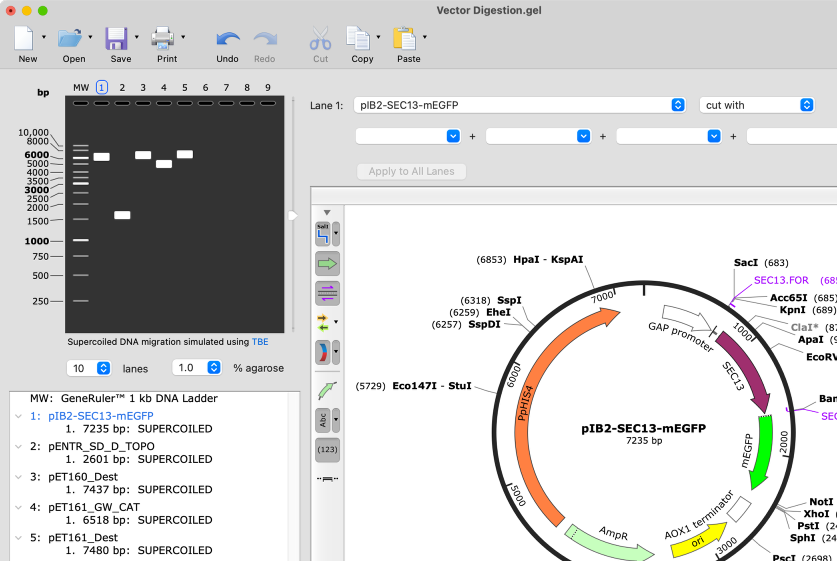Print the gel document
This screenshot has width=837, height=561.
point(162,38)
